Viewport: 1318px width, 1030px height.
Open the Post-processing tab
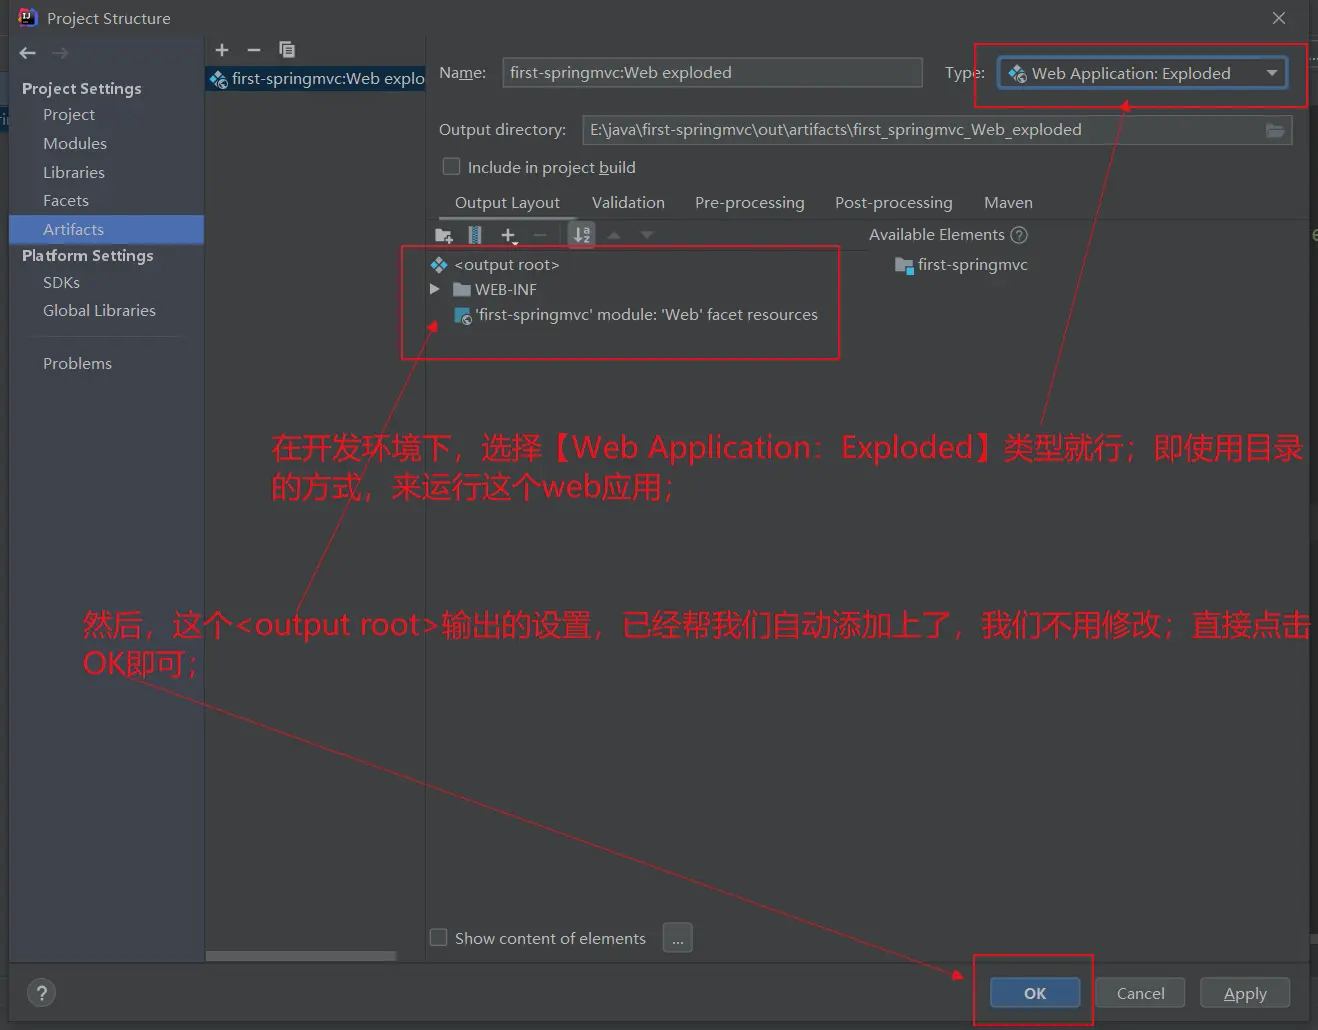point(894,203)
